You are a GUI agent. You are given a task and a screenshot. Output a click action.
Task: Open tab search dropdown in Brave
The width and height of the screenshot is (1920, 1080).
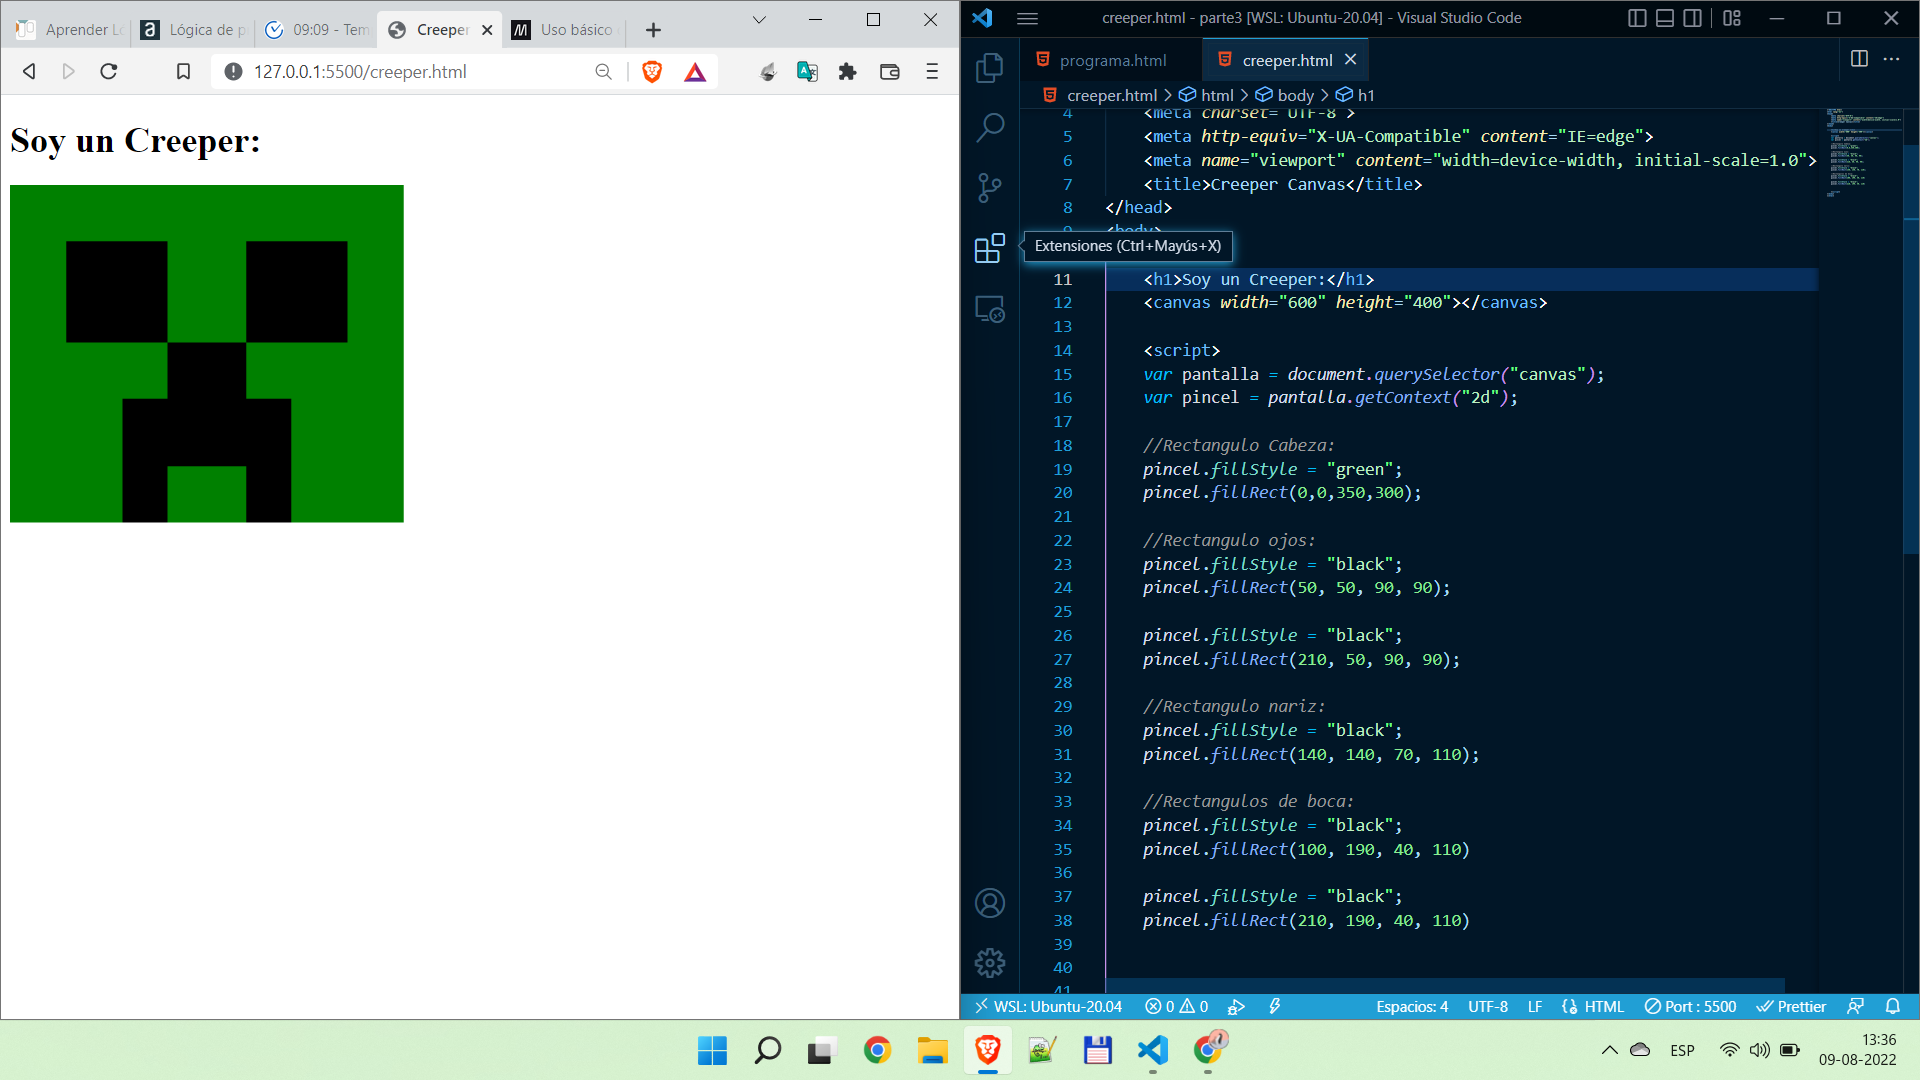click(x=759, y=19)
